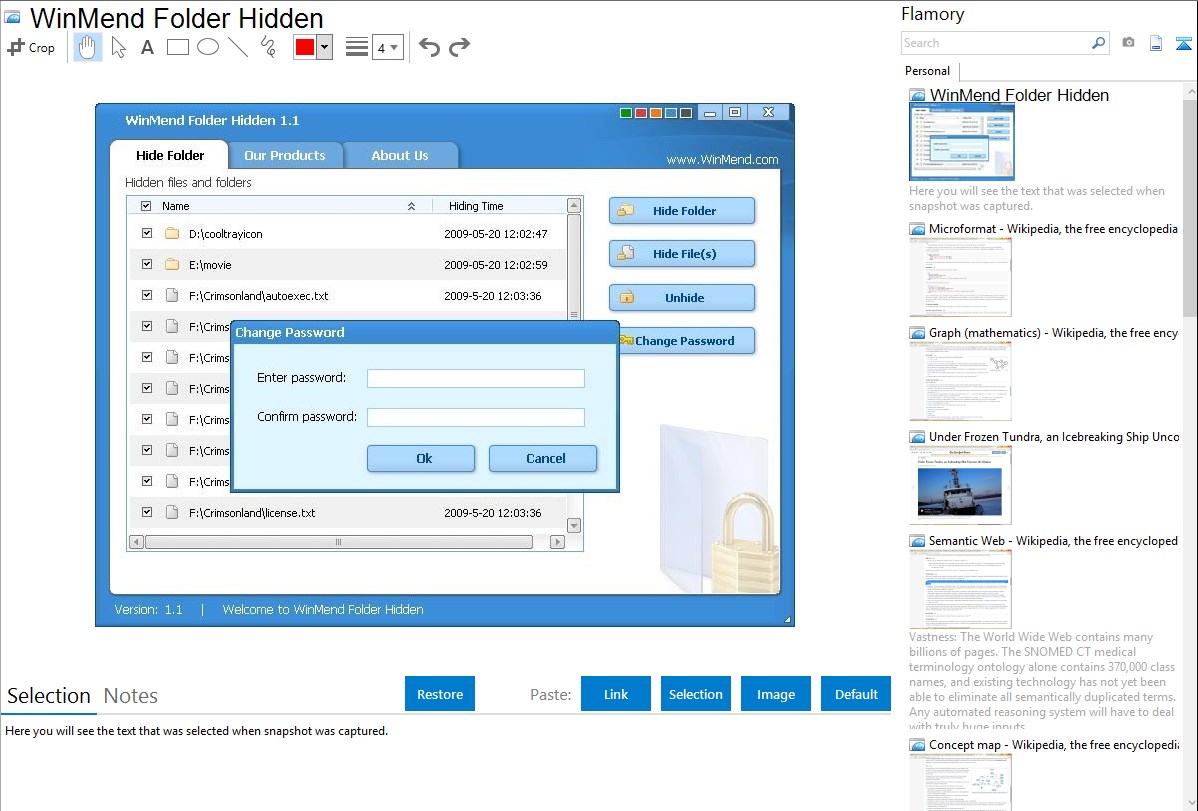Cancel the Change Password dialog

click(543, 459)
